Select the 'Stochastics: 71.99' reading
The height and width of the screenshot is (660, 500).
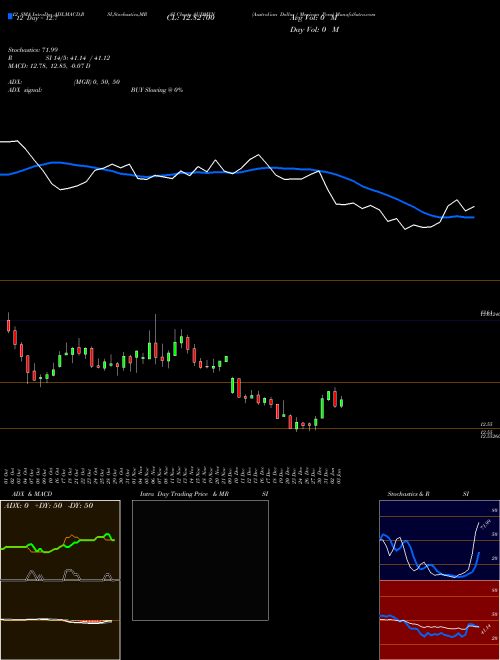(33, 50)
